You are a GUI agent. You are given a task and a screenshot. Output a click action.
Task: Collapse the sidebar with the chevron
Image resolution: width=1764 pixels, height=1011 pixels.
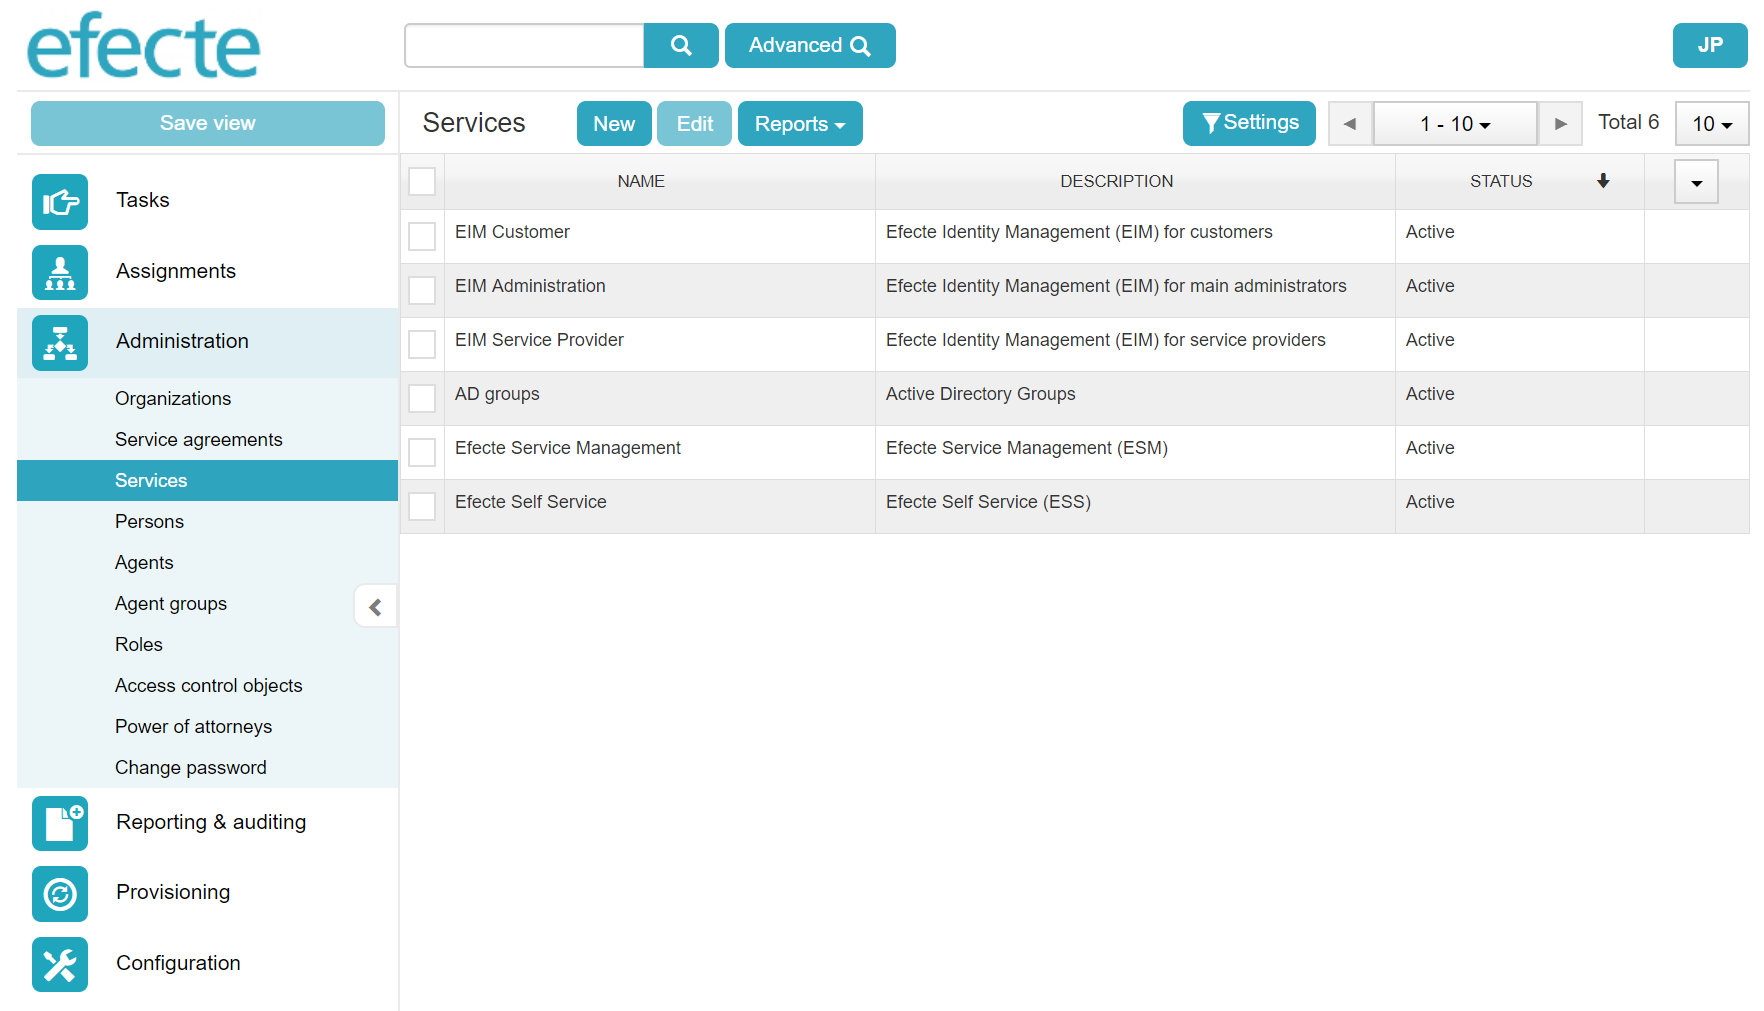click(376, 607)
